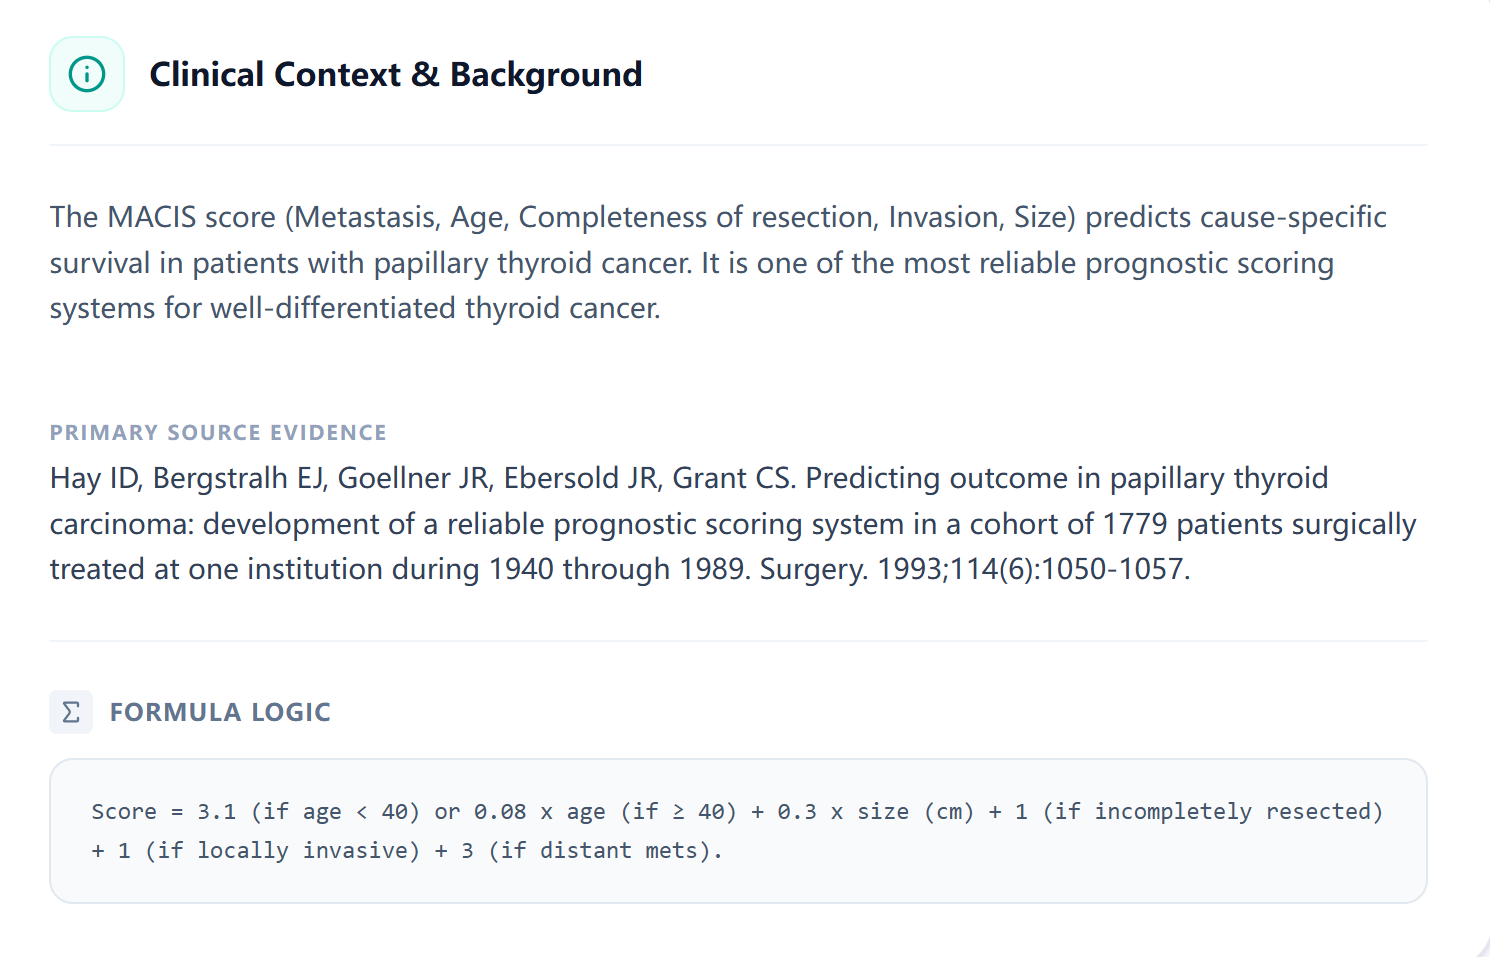Click the 1993;114(6):1050-1057 reference pages

pyautogui.click(x=1033, y=569)
